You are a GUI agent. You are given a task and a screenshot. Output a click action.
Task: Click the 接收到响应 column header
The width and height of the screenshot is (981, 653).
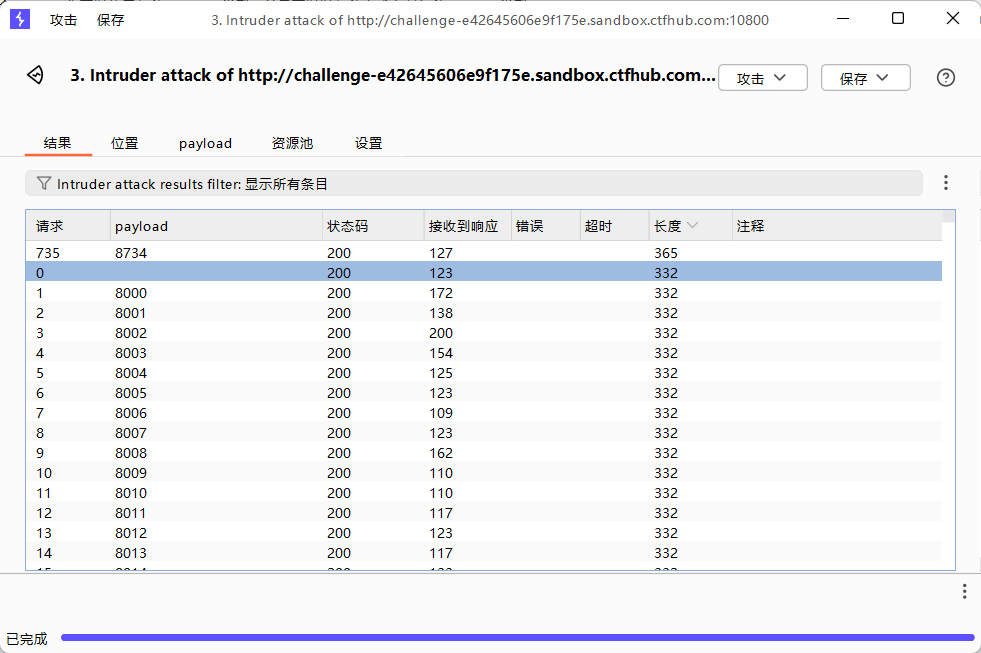462,226
